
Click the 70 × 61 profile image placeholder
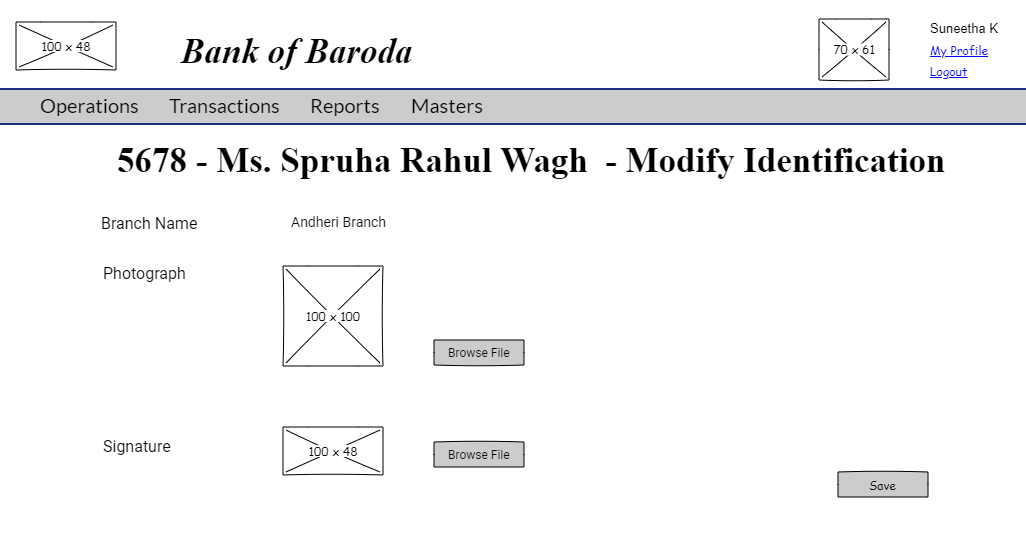[854, 50]
